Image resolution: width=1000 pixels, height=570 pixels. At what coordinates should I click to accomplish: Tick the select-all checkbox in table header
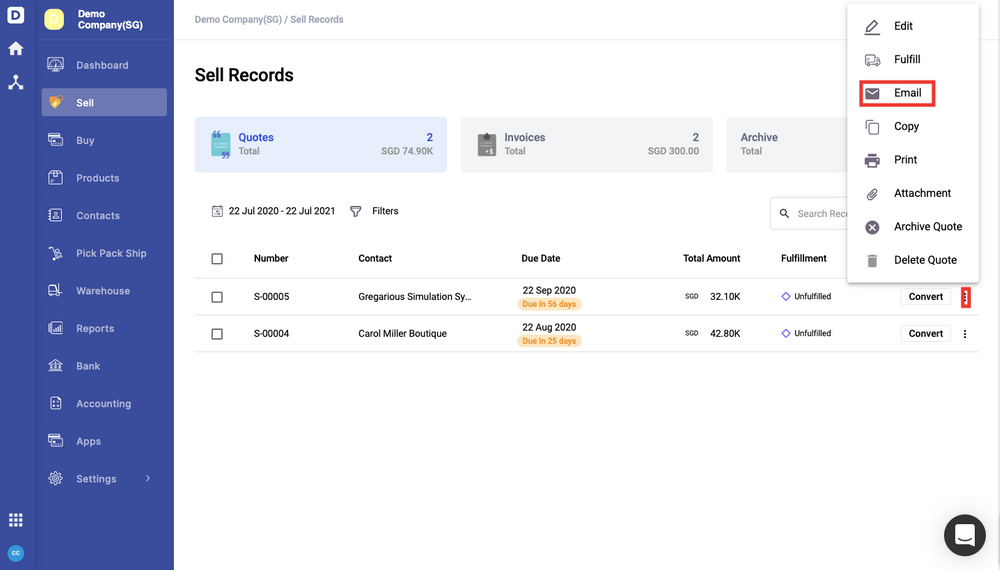217,259
